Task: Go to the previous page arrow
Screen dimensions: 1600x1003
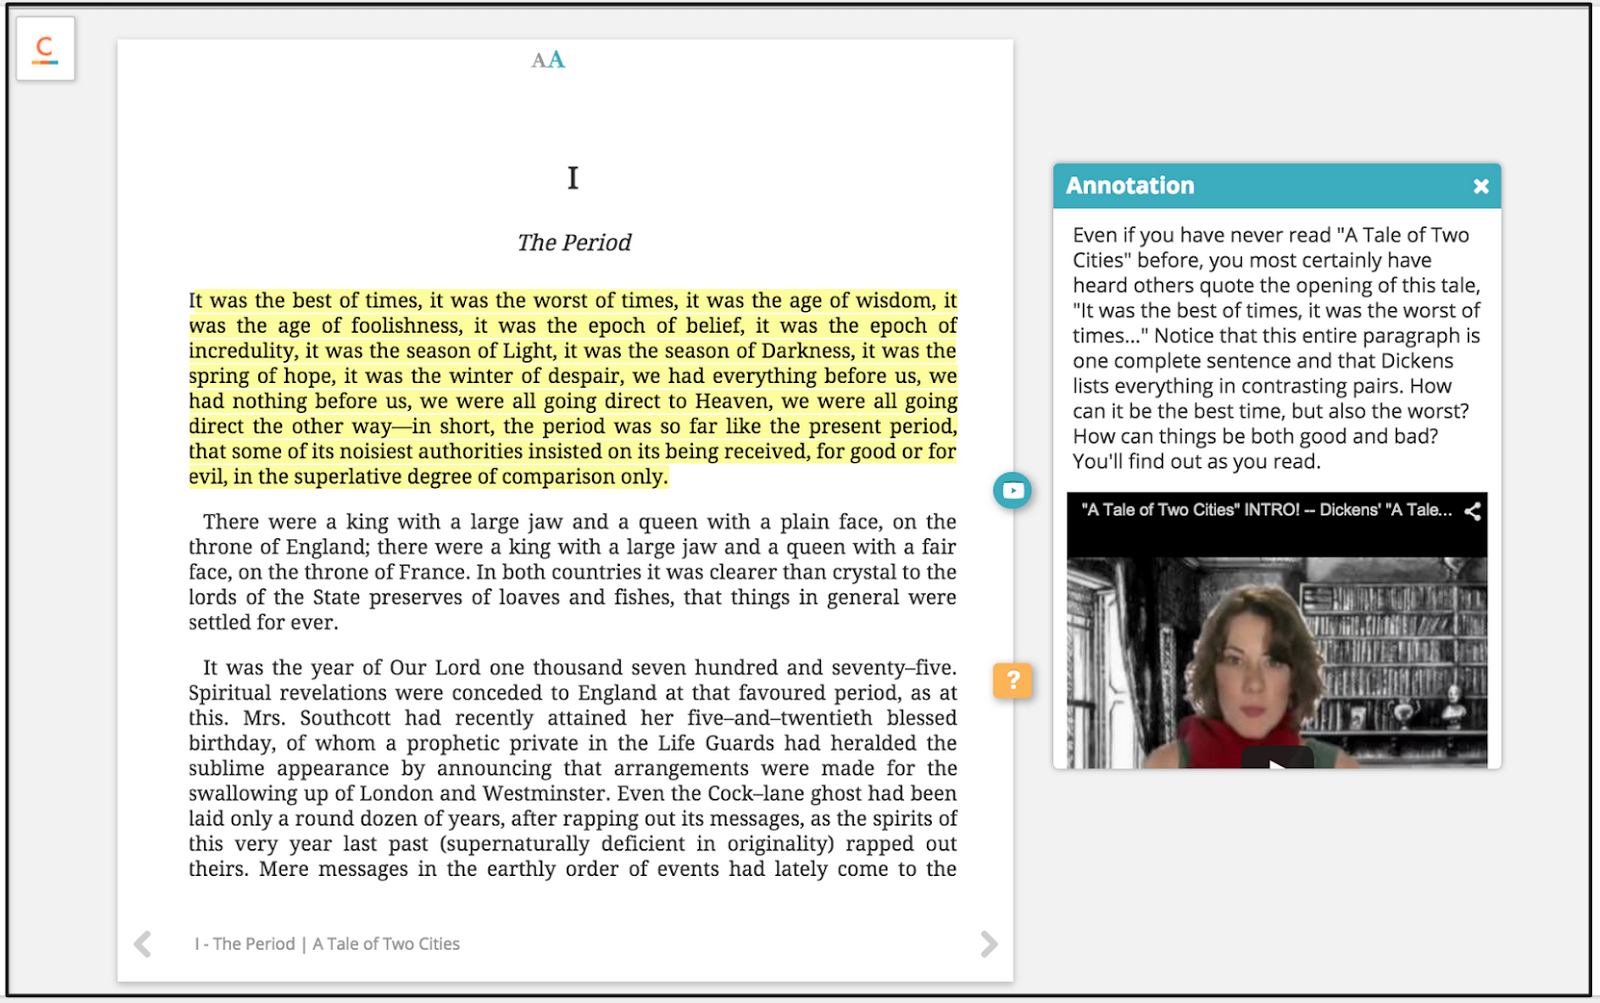Action: click(x=143, y=944)
